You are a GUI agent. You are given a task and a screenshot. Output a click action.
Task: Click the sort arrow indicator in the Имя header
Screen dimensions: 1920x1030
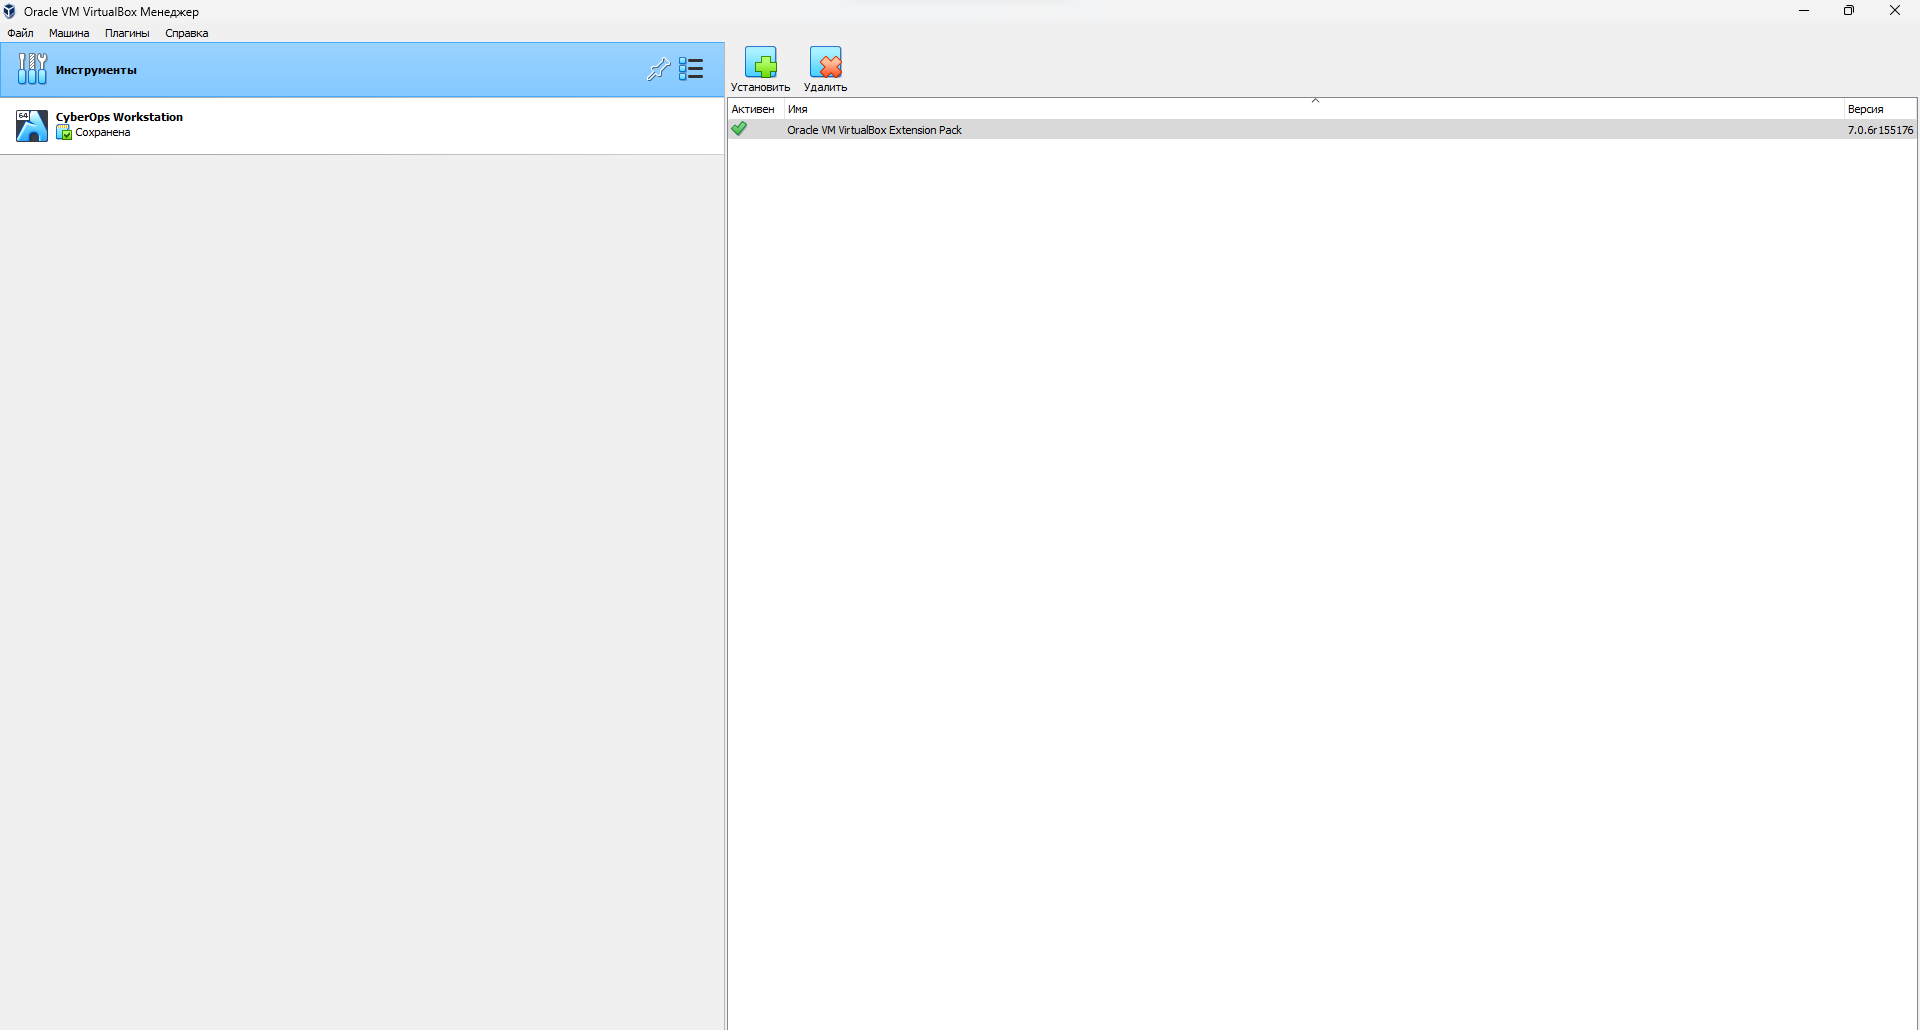pos(1315,101)
